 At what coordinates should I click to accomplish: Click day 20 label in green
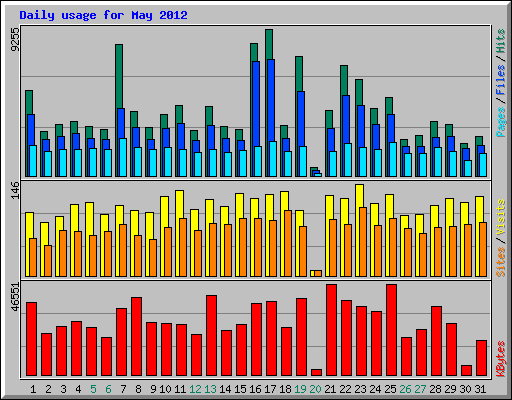click(315, 389)
